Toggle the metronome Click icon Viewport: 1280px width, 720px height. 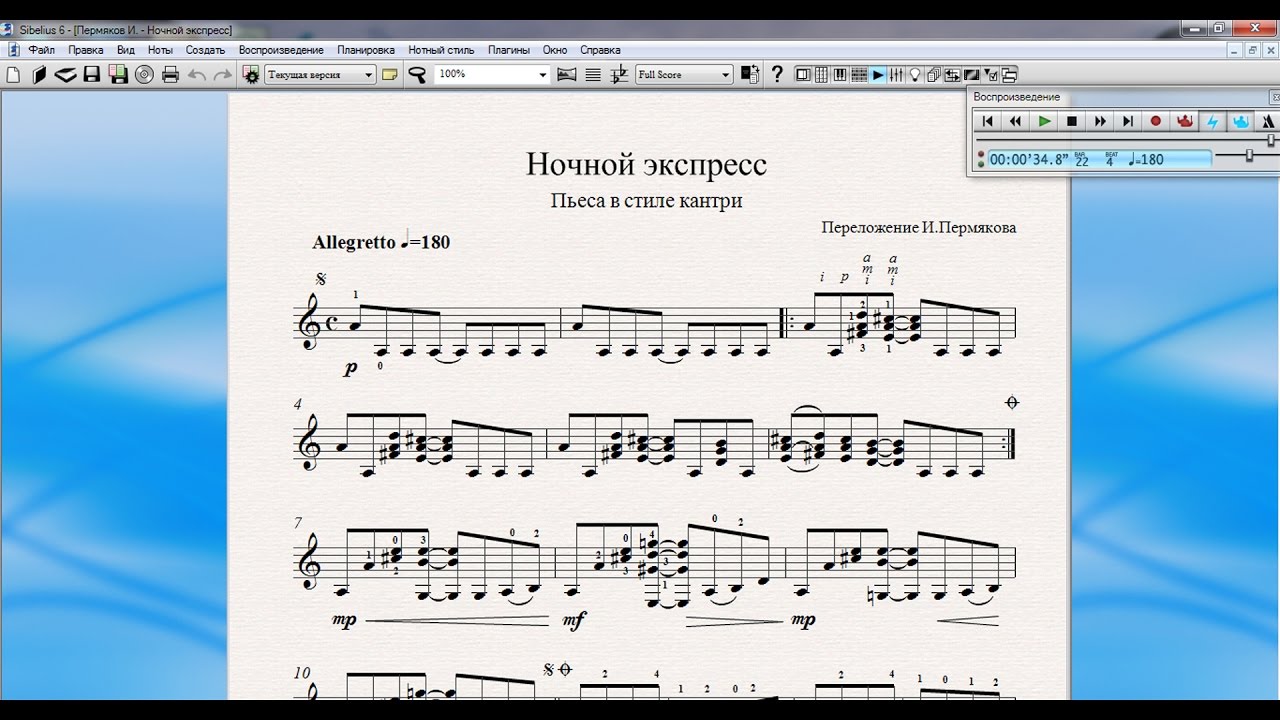click(x=1268, y=121)
